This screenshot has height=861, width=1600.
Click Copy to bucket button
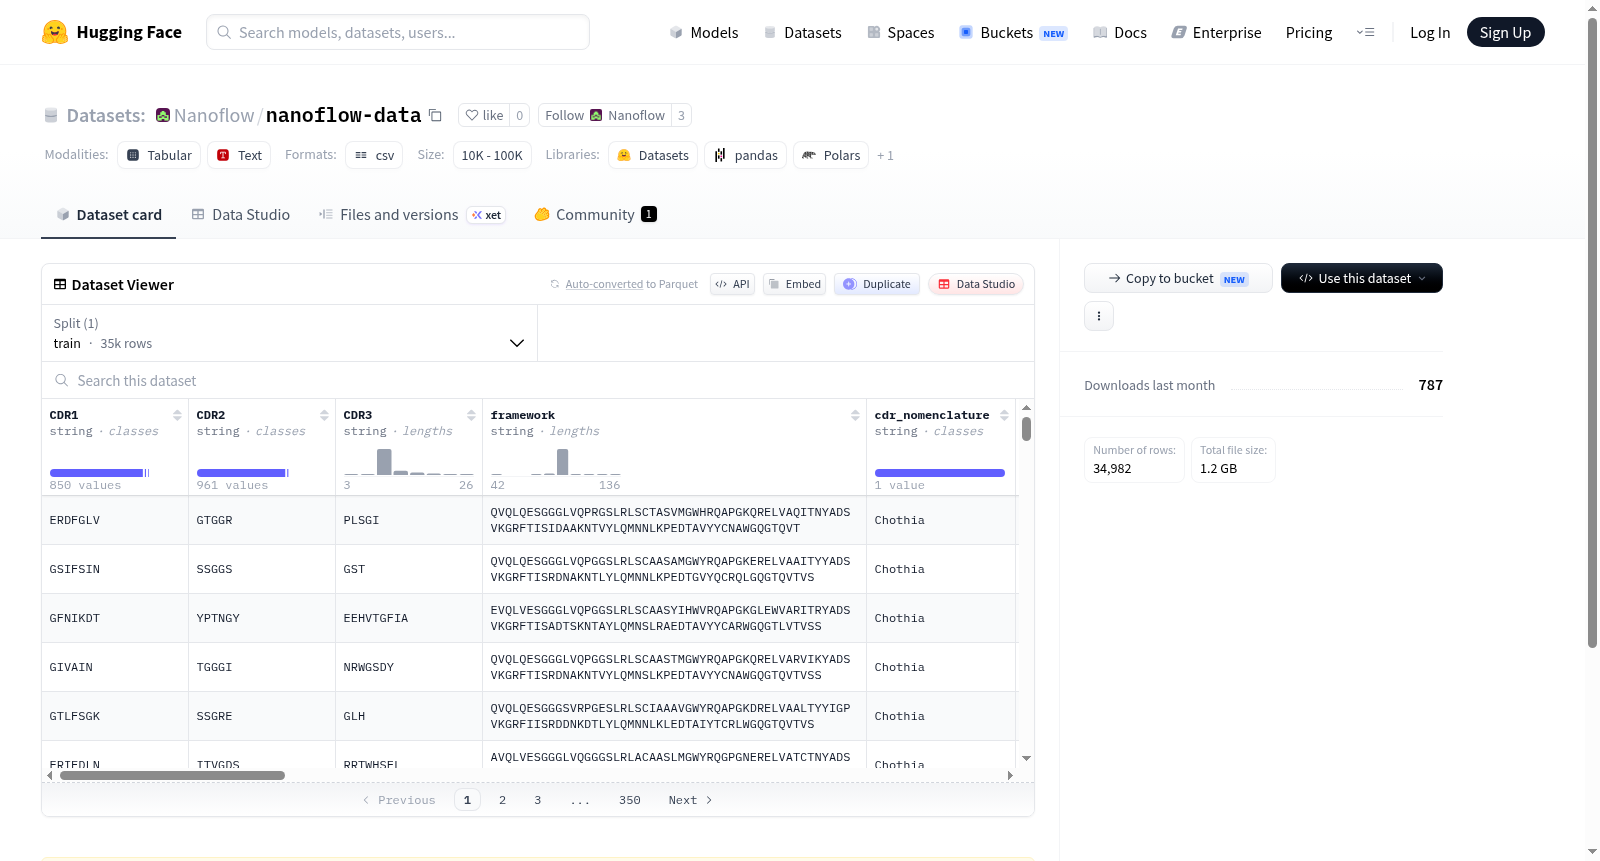point(1178,278)
